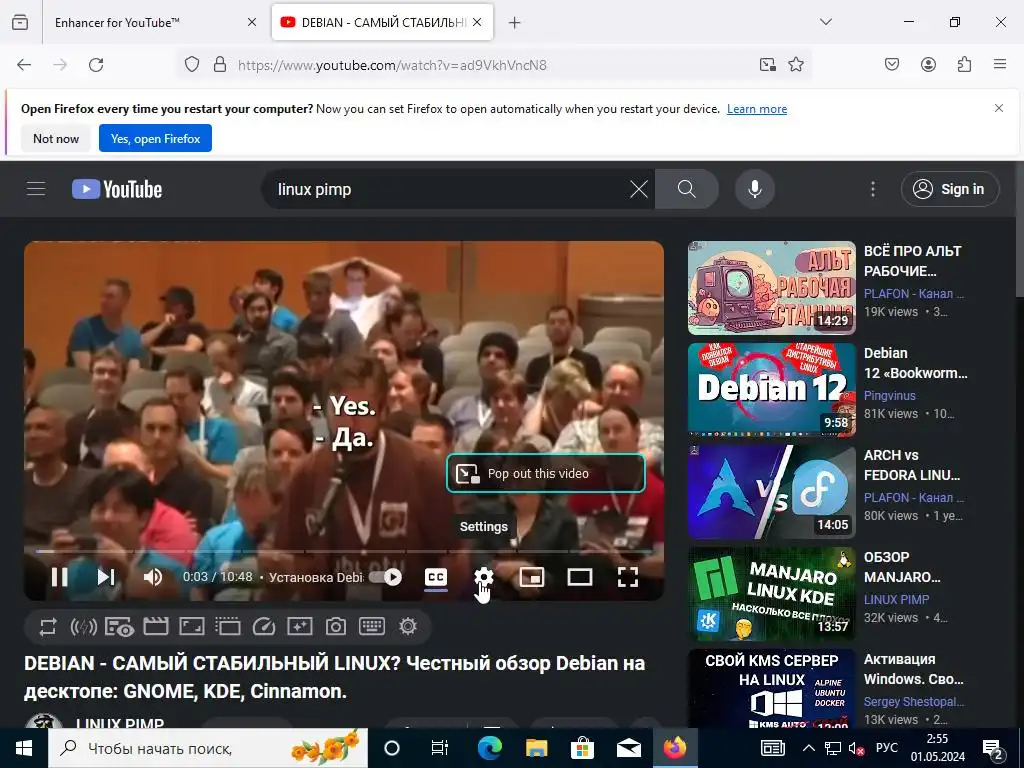The height and width of the screenshot is (768, 1024).
Task: Take a screenshot with the camera icon
Action: (336, 627)
